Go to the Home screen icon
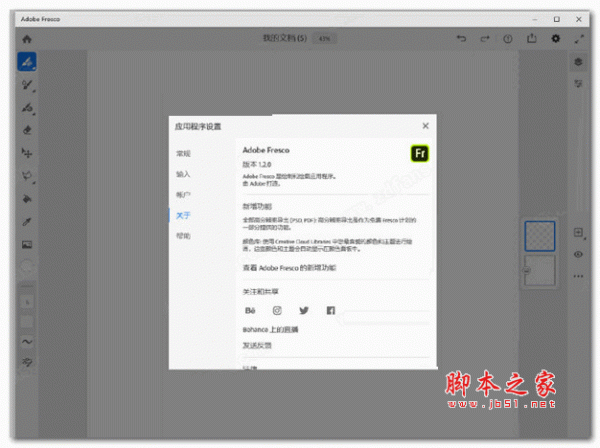The width and height of the screenshot is (600, 448). pyautogui.click(x=27, y=39)
